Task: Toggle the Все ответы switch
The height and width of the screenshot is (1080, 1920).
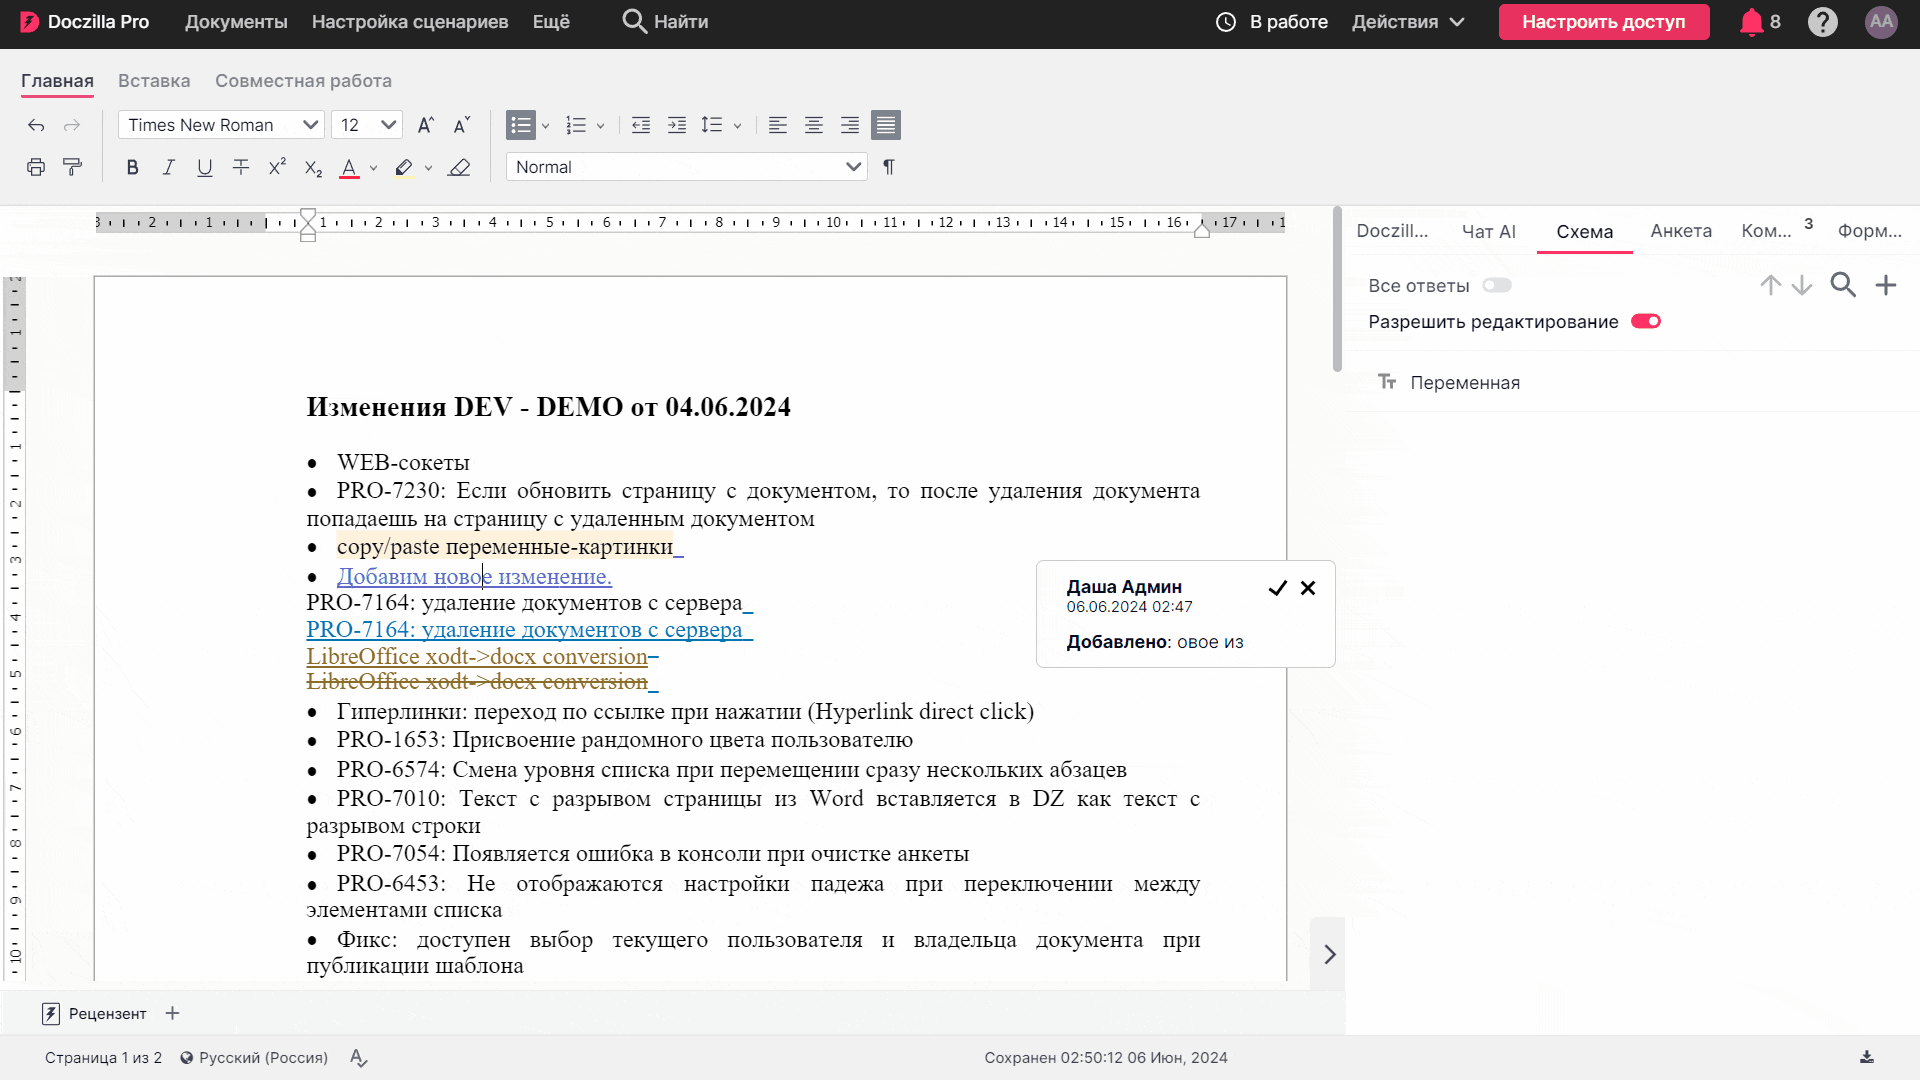Action: pos(1497,286)
